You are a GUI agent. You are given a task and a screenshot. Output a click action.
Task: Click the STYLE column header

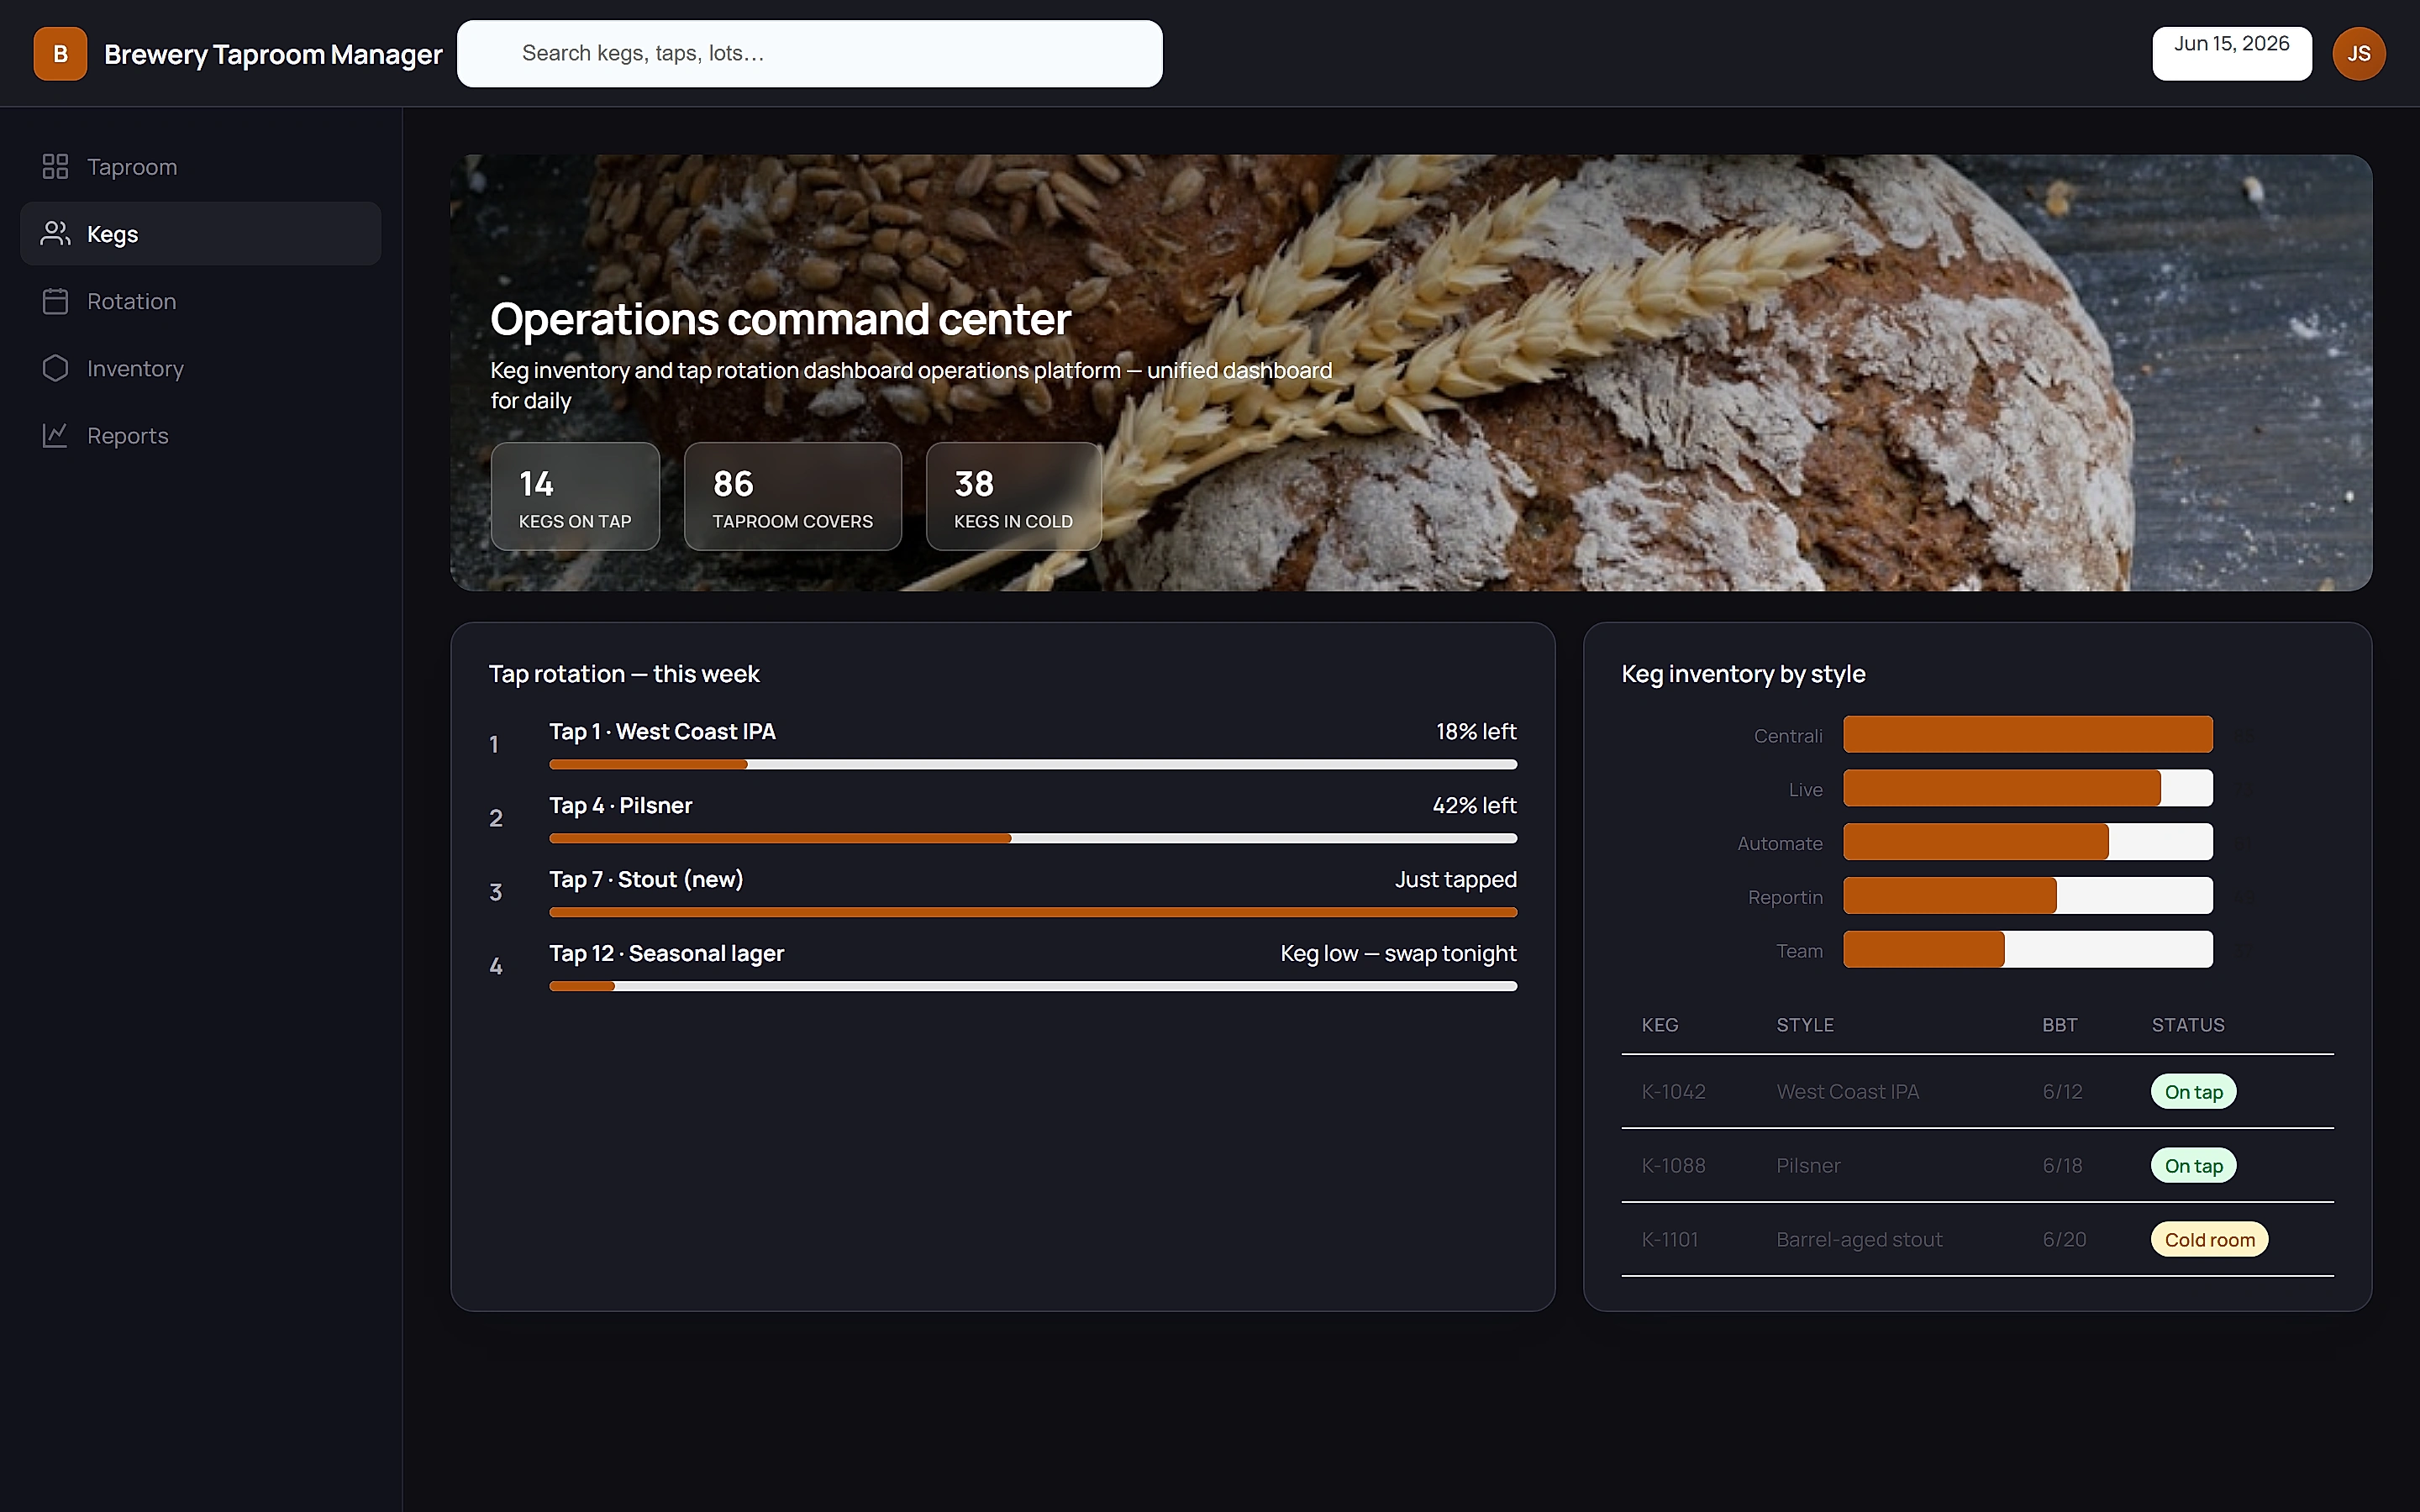click(x=1805, y=1025)
